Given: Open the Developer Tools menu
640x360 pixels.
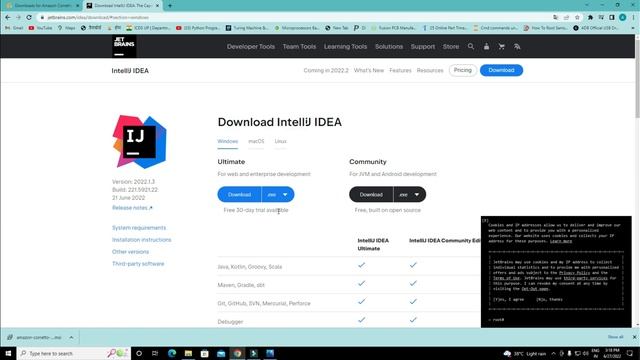Looking at the screenshot, I should (x=251, y=47).
